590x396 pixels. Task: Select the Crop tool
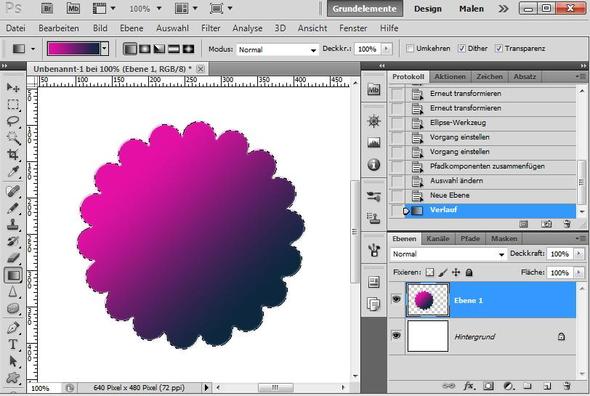(x=13, y=154)
